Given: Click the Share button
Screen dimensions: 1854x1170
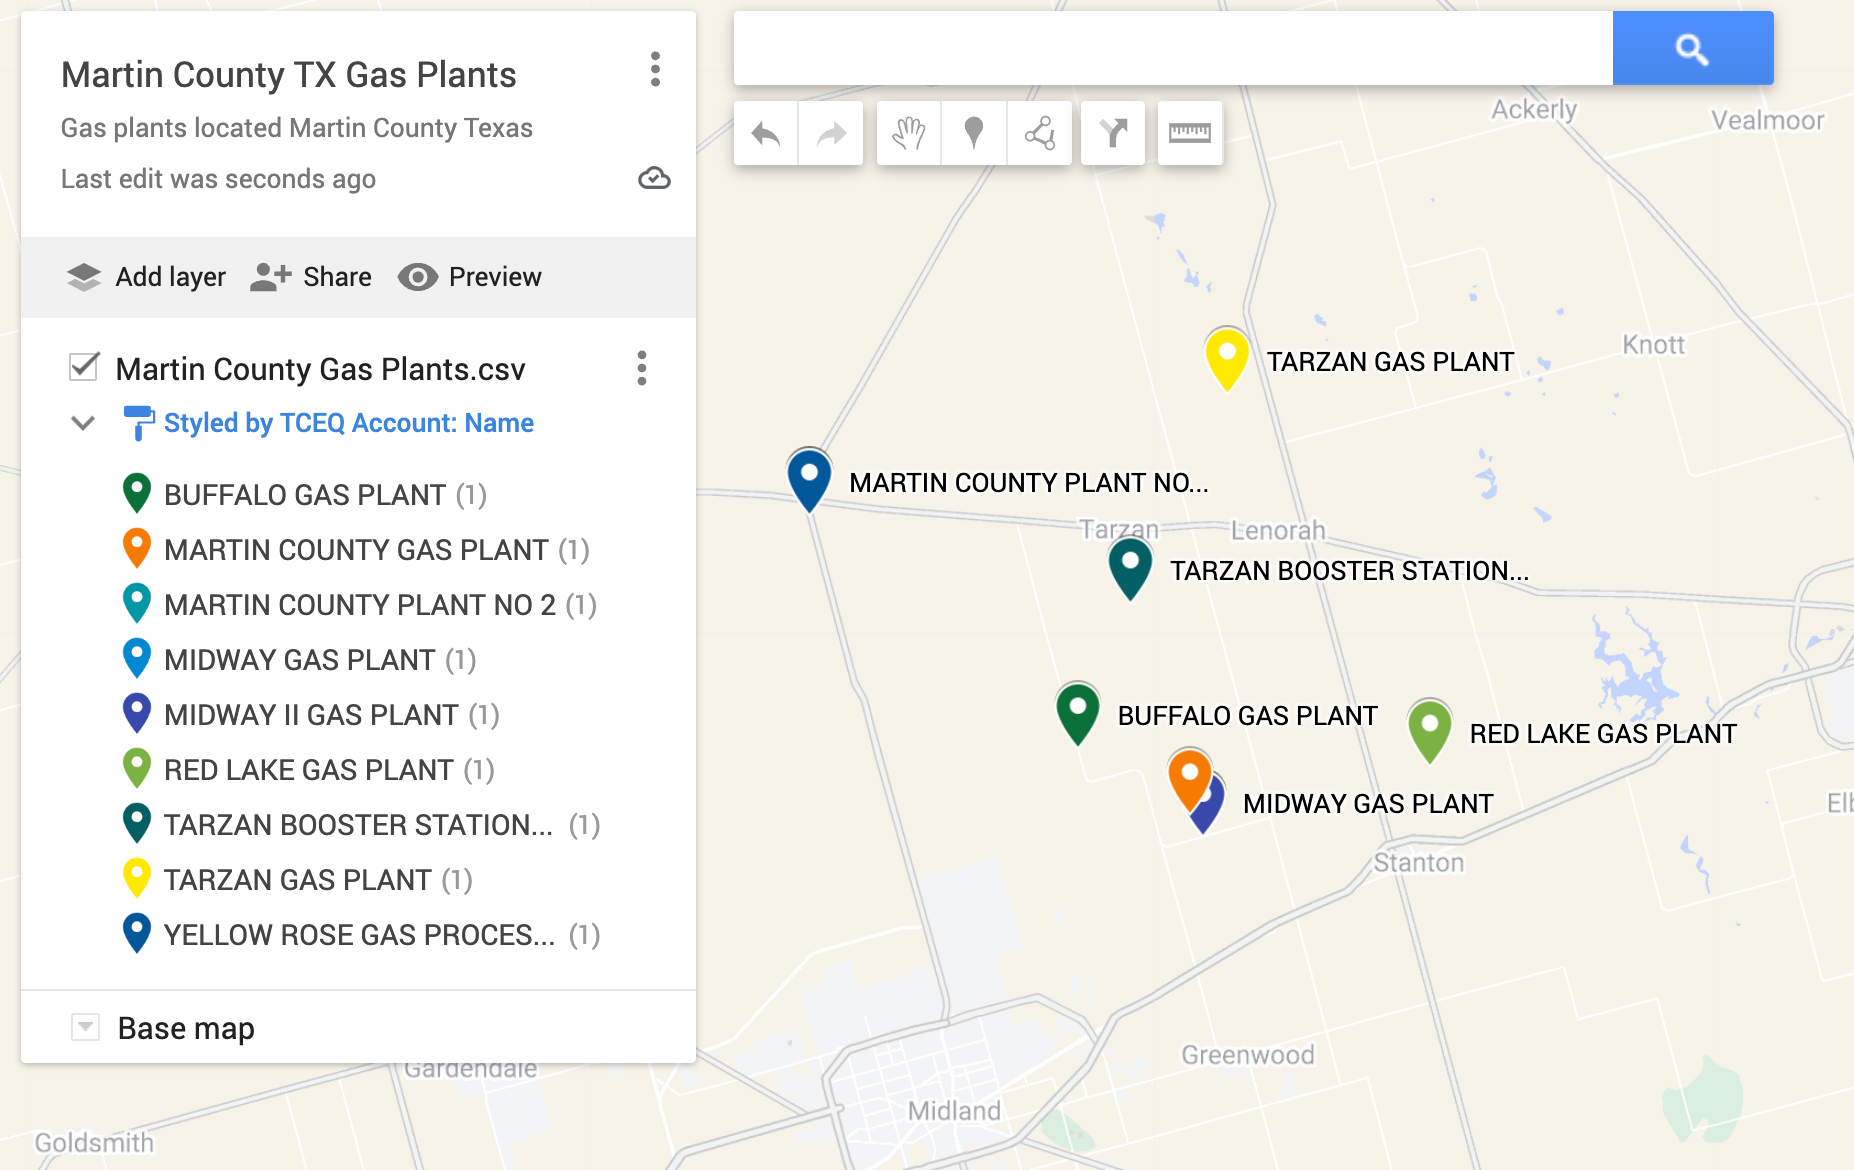Looking at the screenshot, I should (x=311, y=277).
